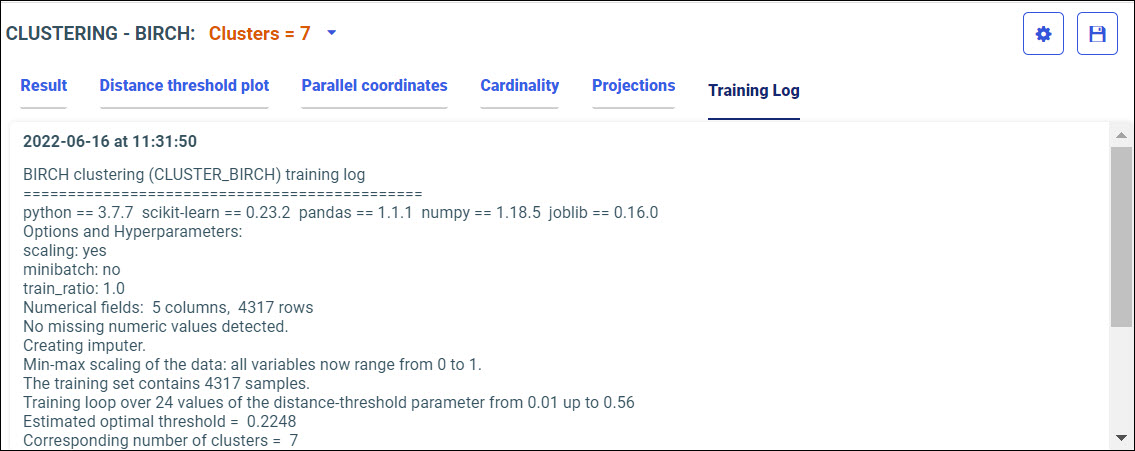The width and height of the screenshot is (1135, 451).
Task: Switch to the Result tab
Action: [x=44, y=86]
